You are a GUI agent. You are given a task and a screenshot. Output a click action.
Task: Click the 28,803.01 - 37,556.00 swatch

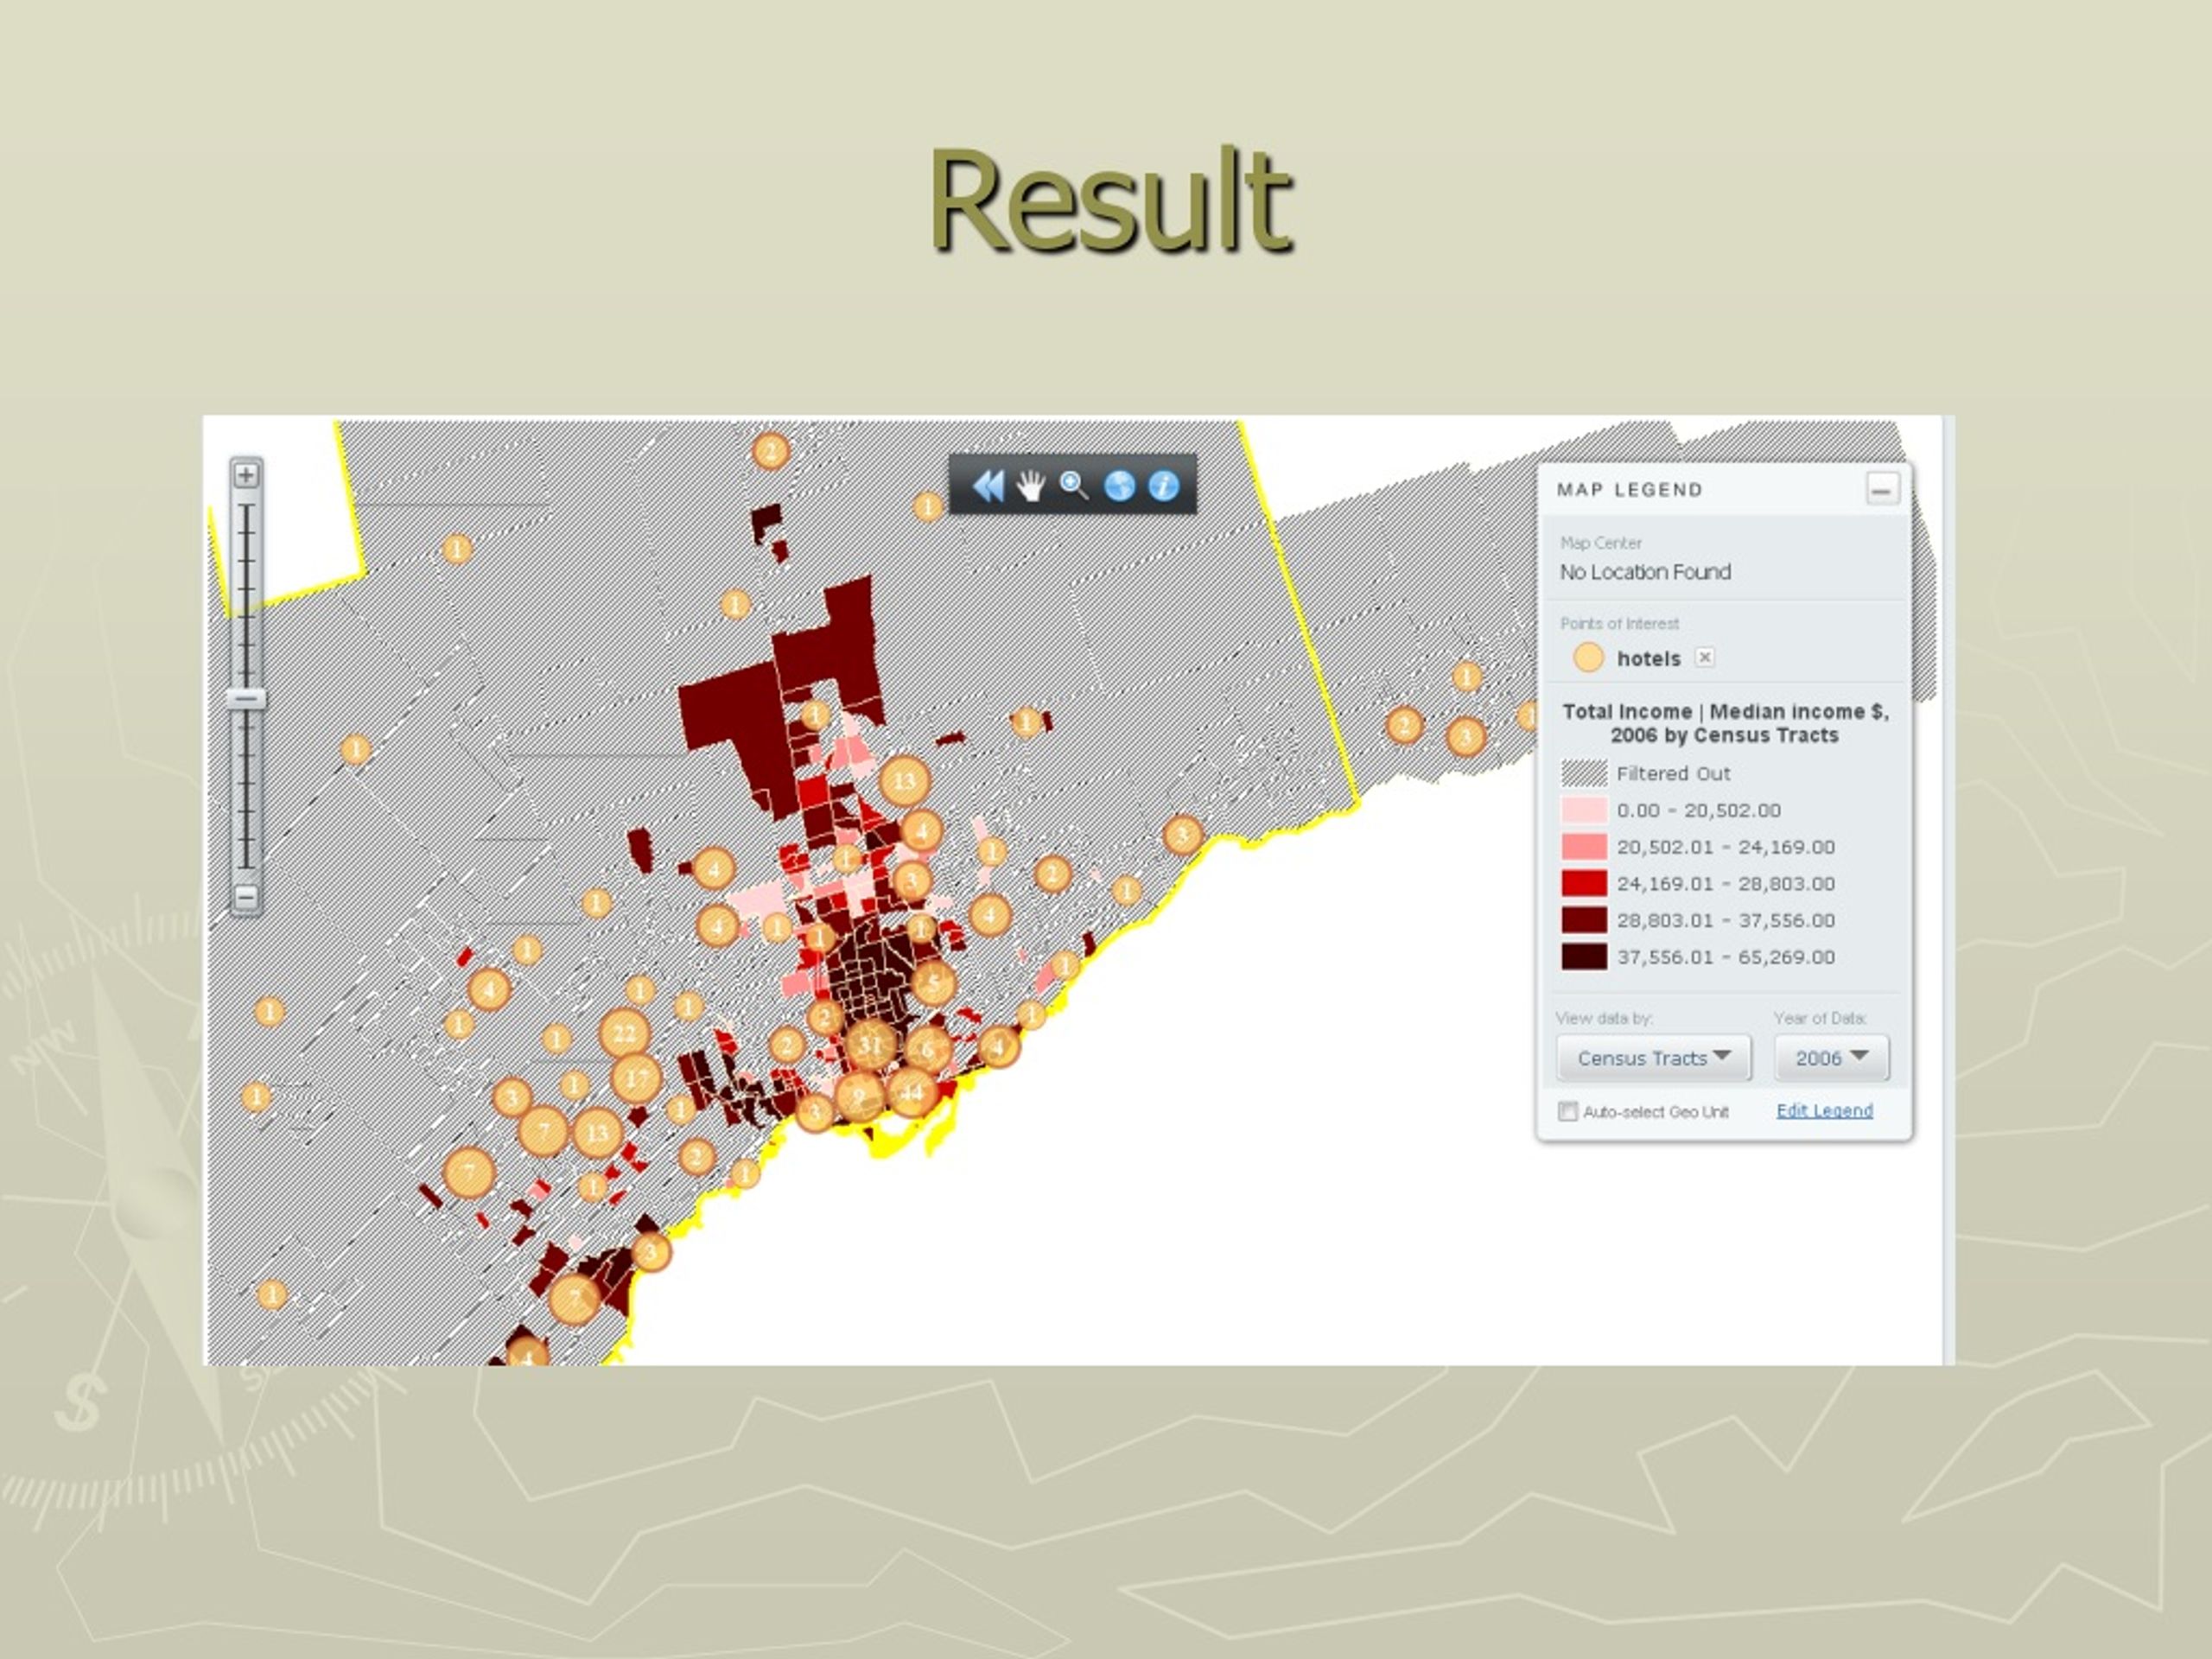coord(1584,920)
